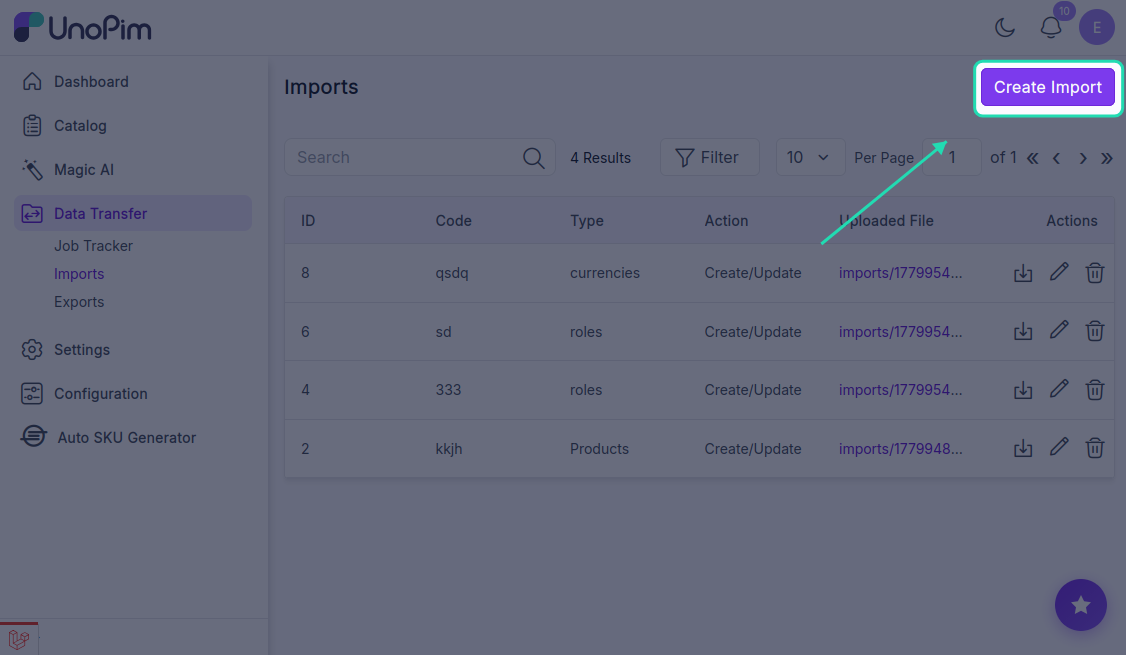The image size is (1126, 655).
Task: Edit import kkjh
Action: click(1058, 447)
